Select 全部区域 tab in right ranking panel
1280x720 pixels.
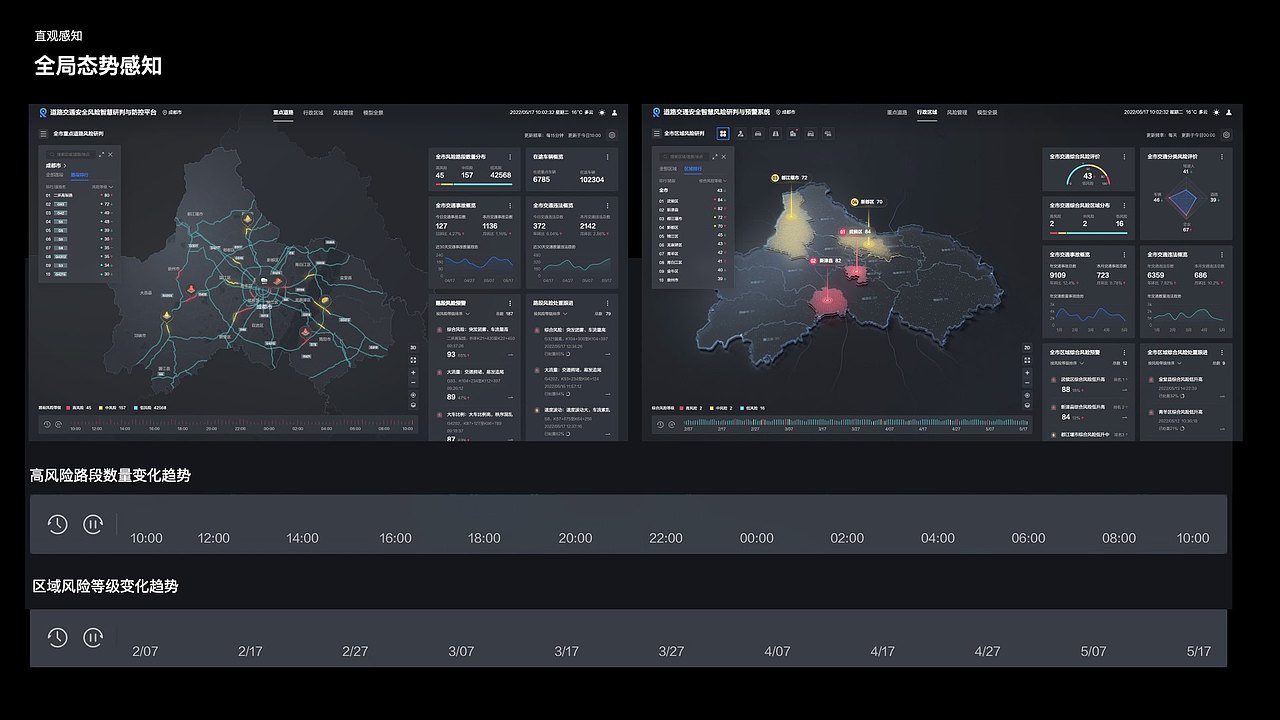tap(668, 169)
